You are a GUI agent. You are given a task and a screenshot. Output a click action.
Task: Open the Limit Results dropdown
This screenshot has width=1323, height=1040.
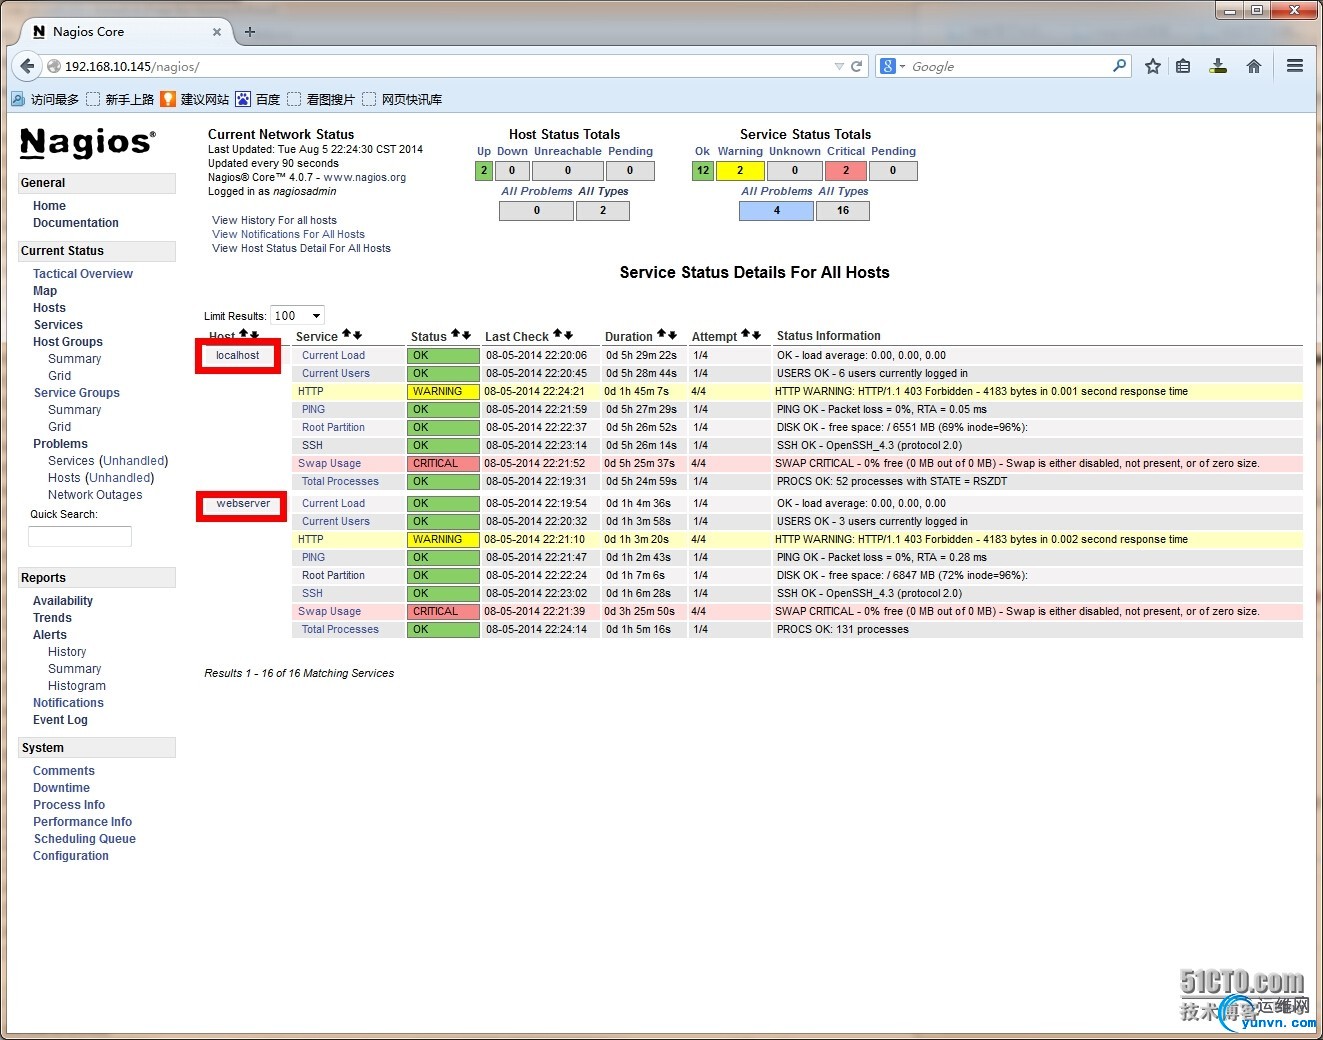[298, 315]
